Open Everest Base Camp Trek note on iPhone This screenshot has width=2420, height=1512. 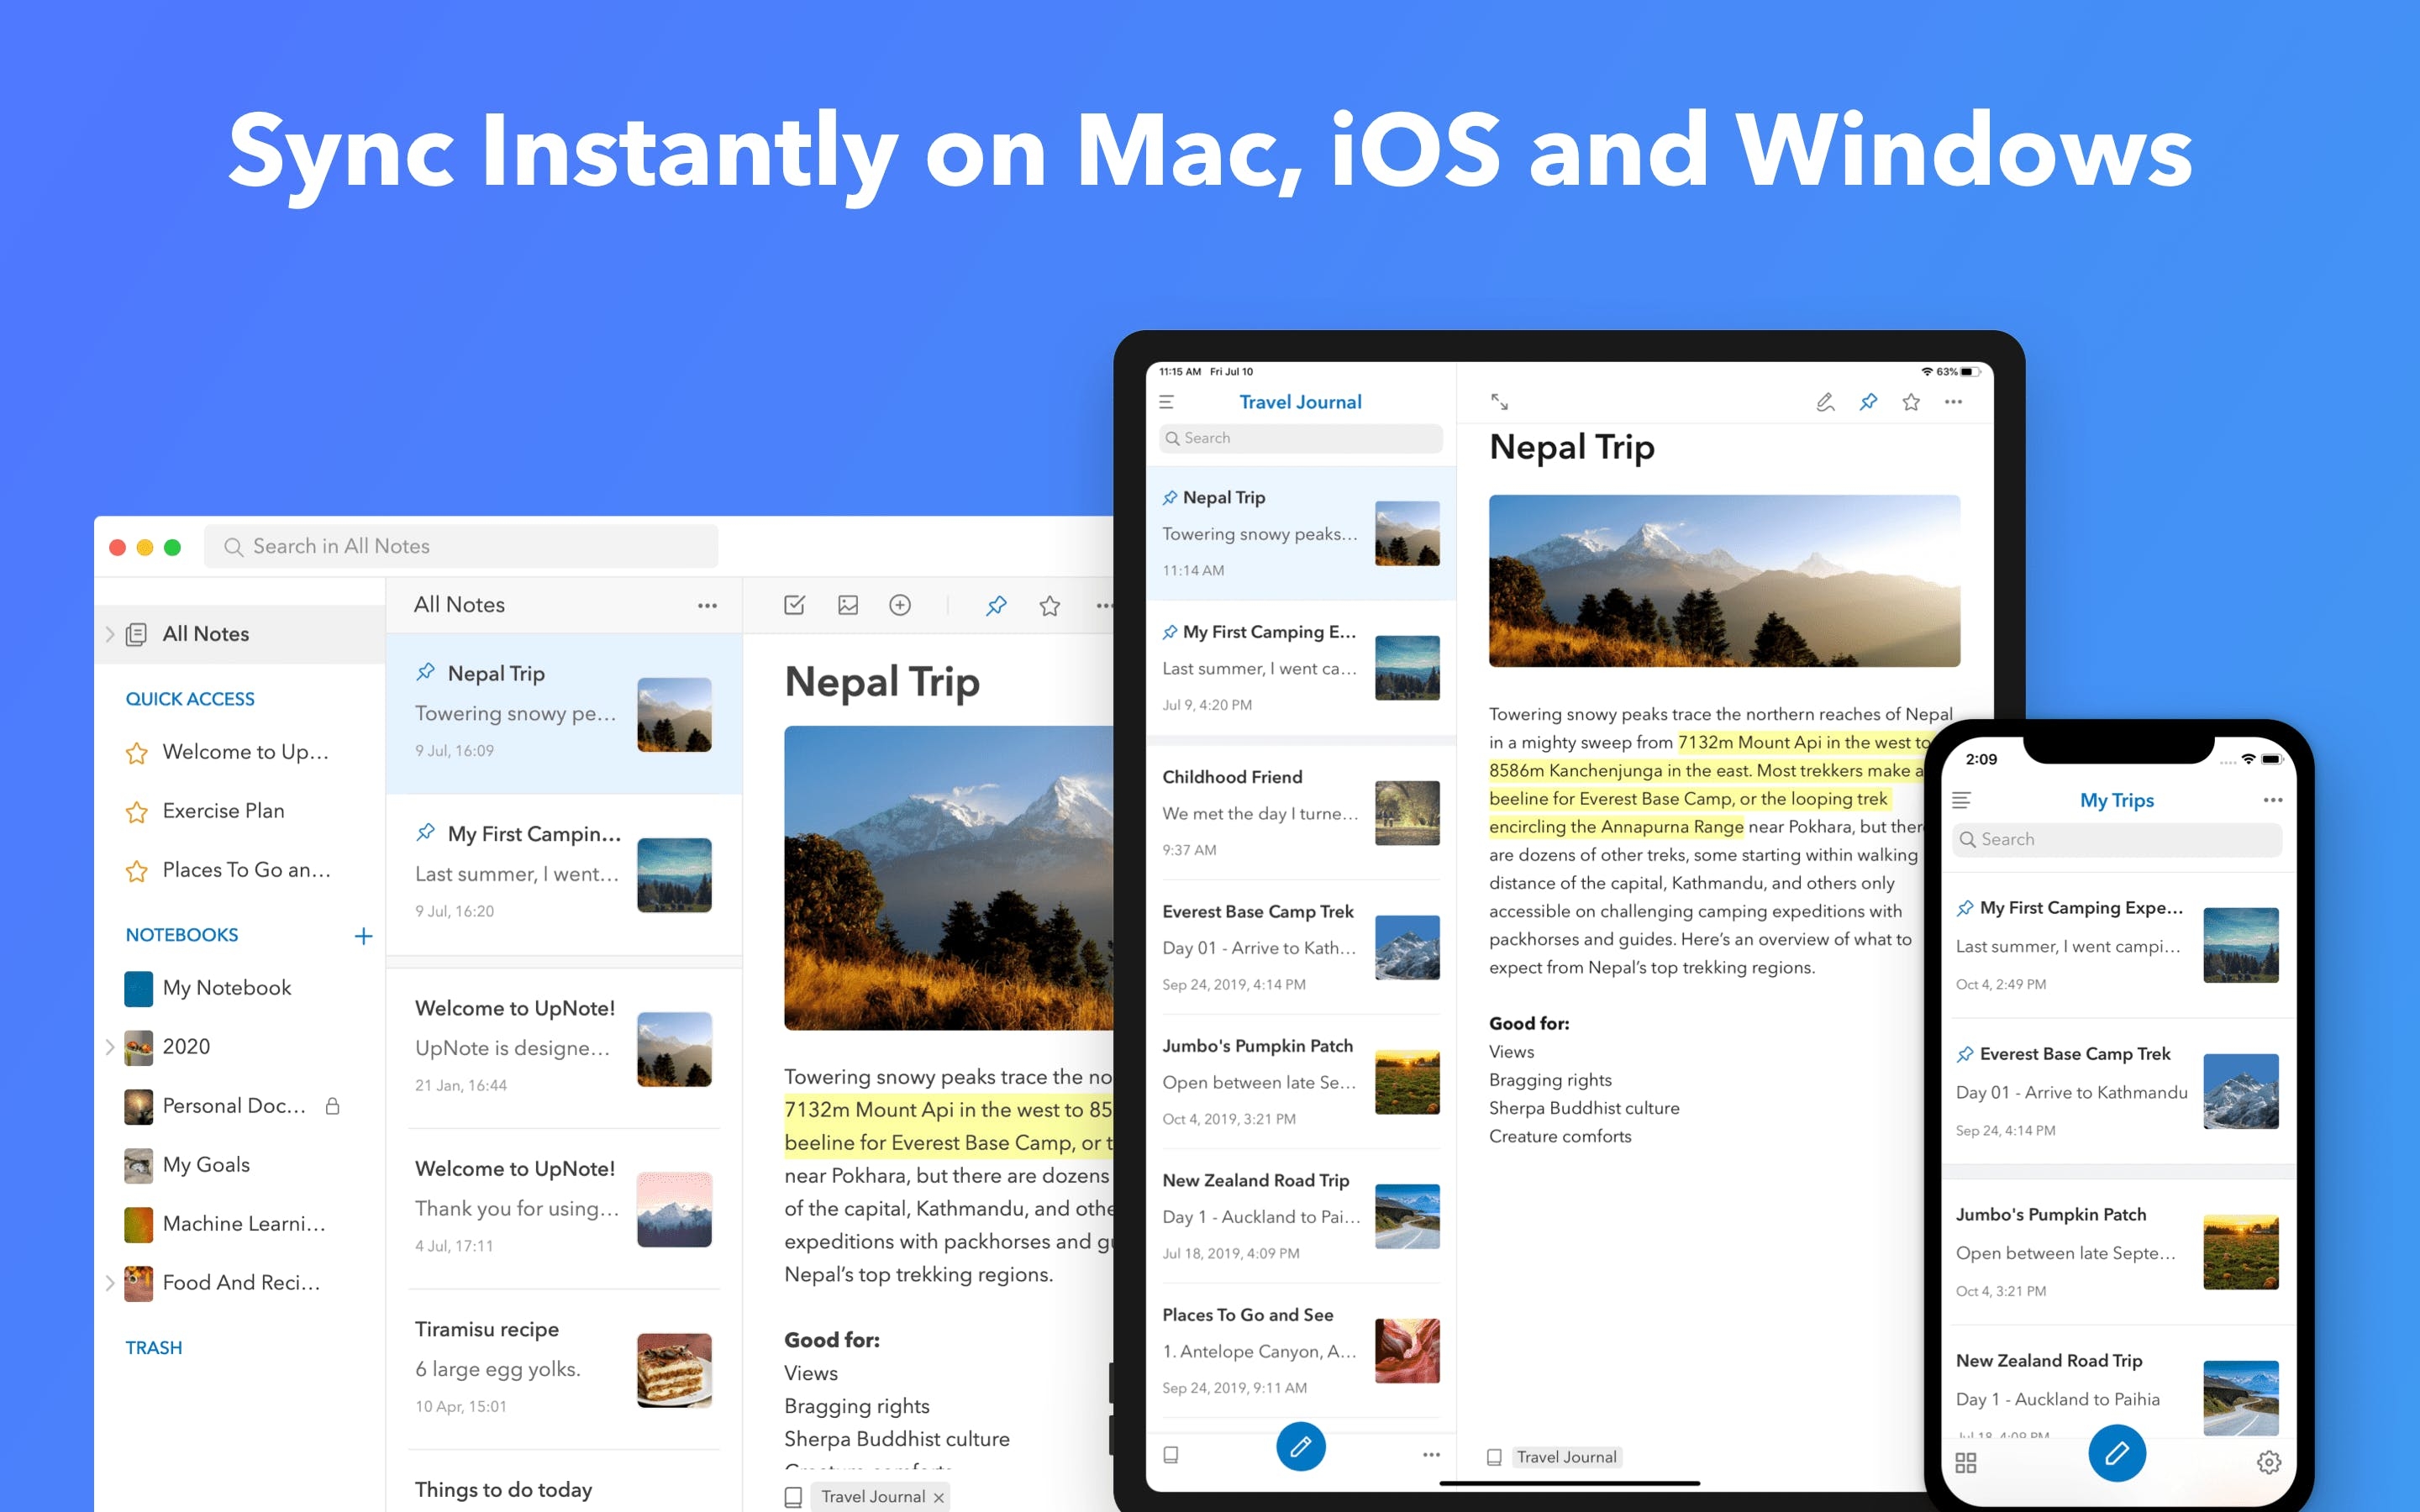coord(2117,1092)
